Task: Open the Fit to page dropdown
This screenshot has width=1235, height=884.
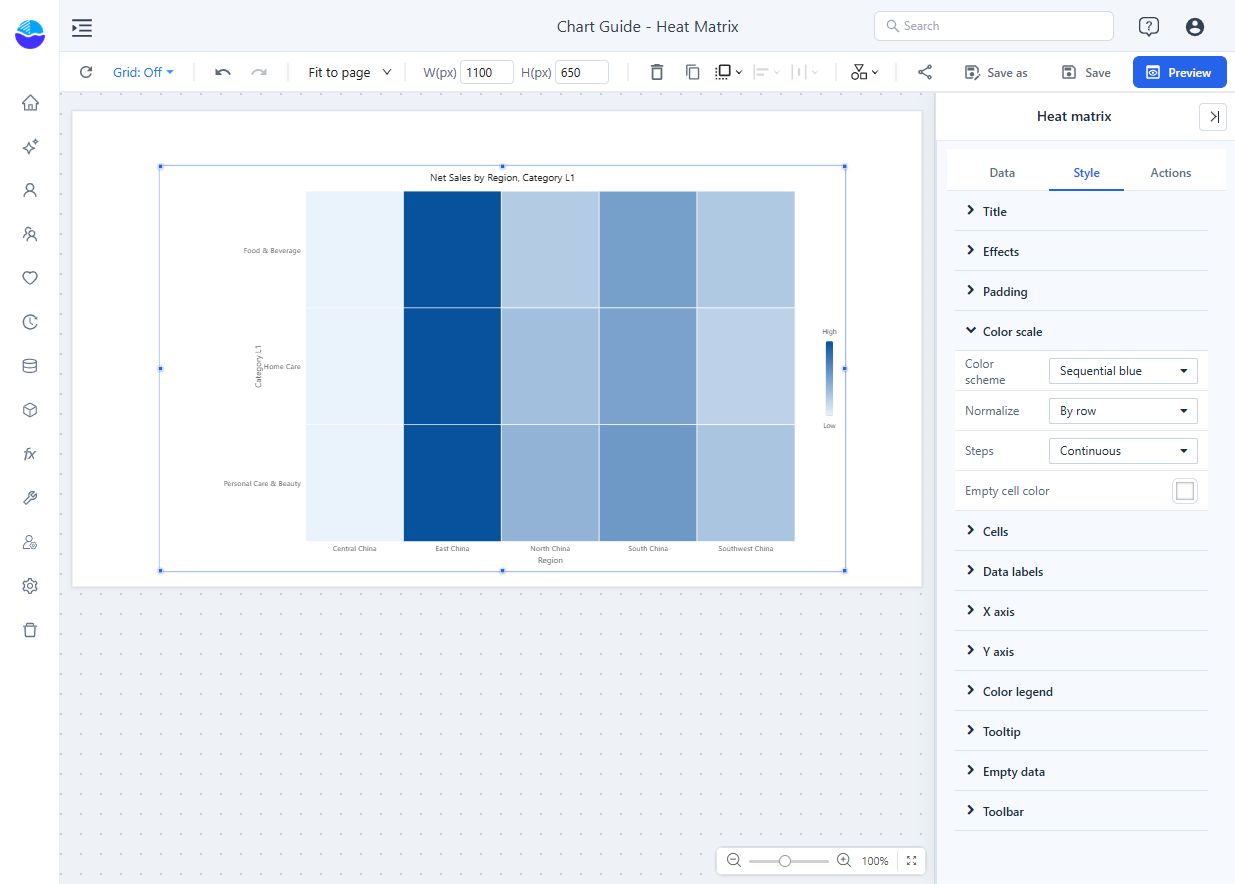Action: [x=350, y=72]
